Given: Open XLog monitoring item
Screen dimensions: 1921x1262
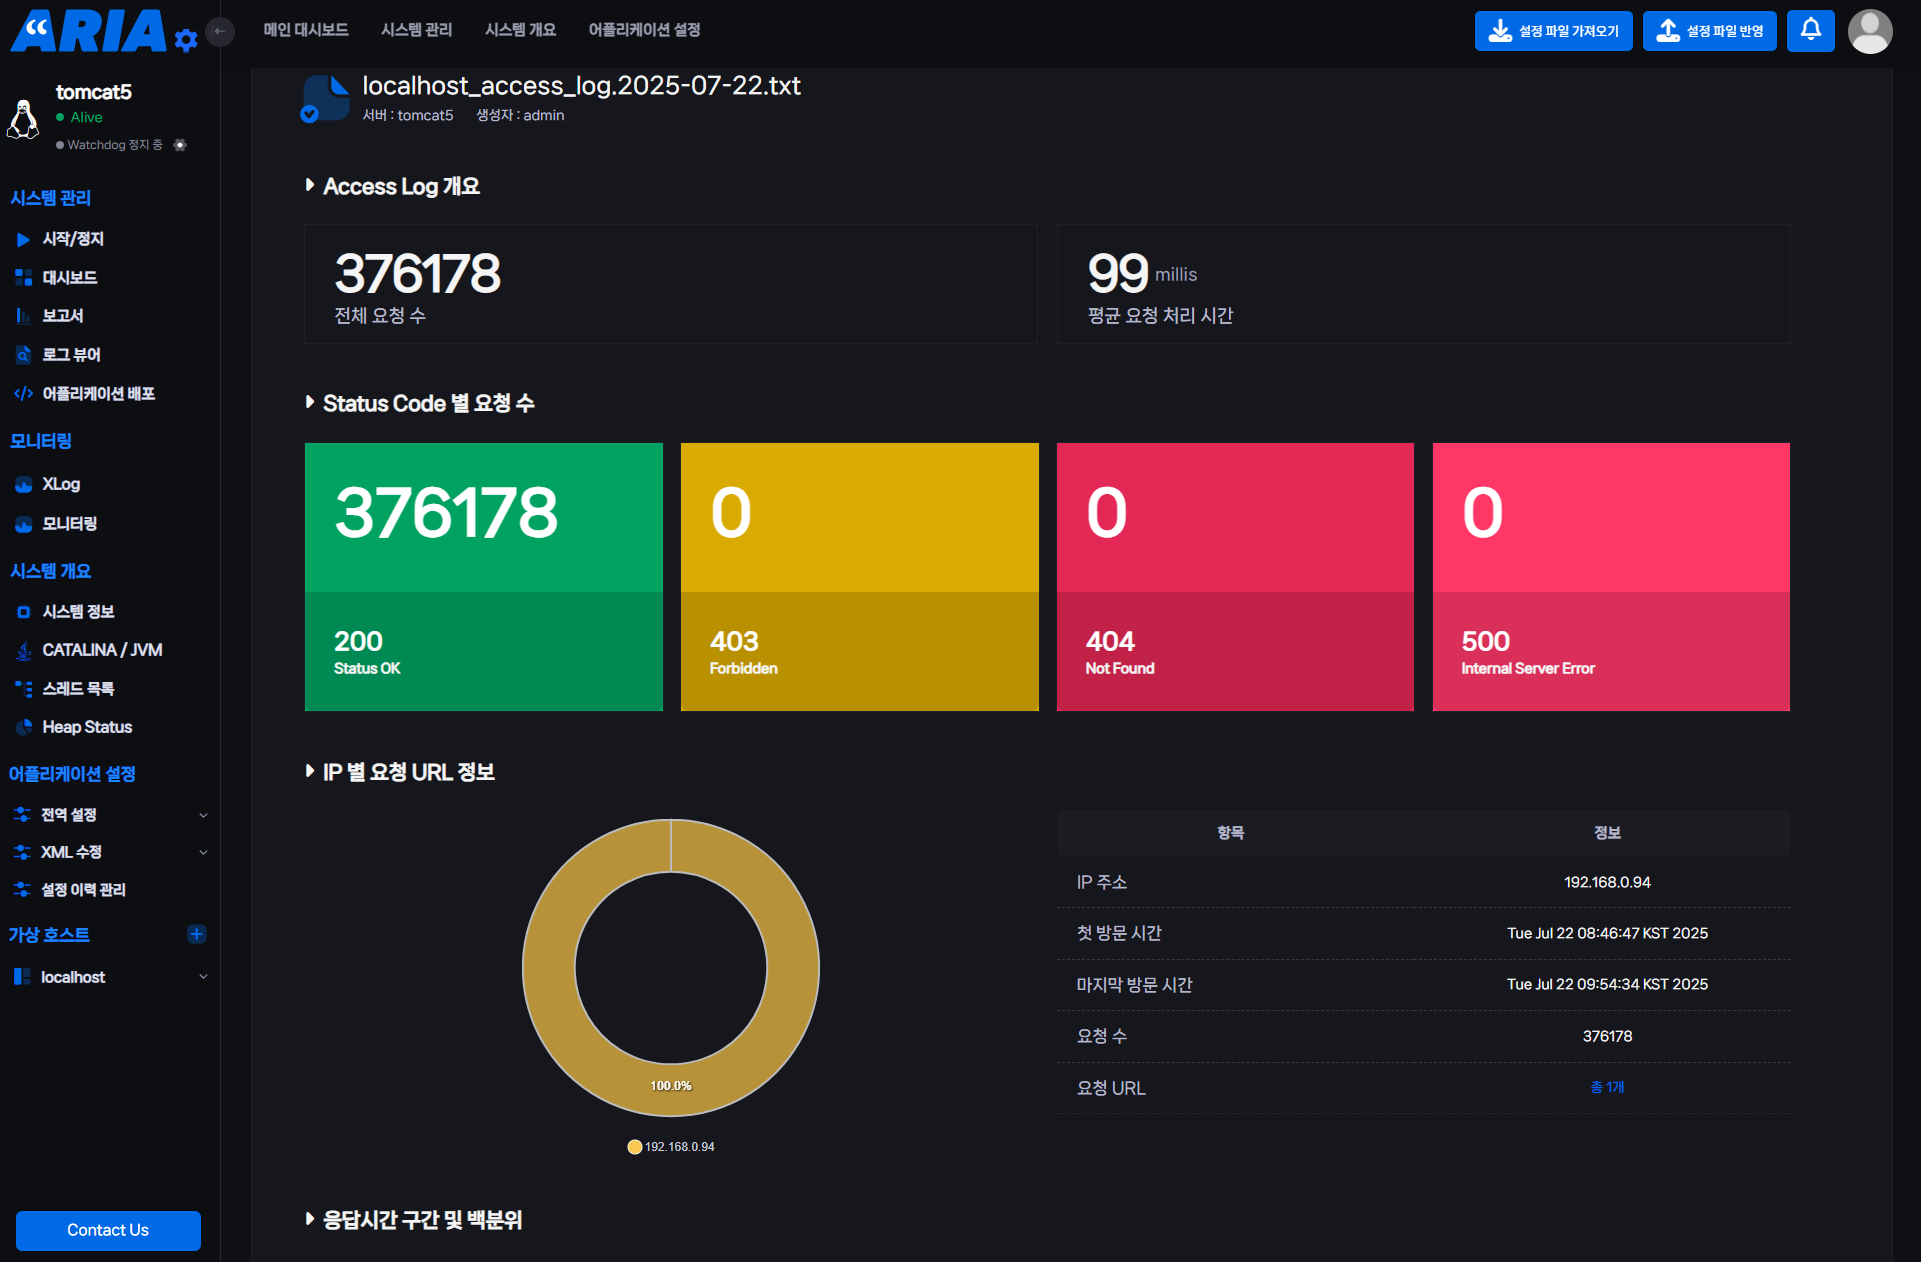Looking at the screenshot, I should (x=61, y=484).
